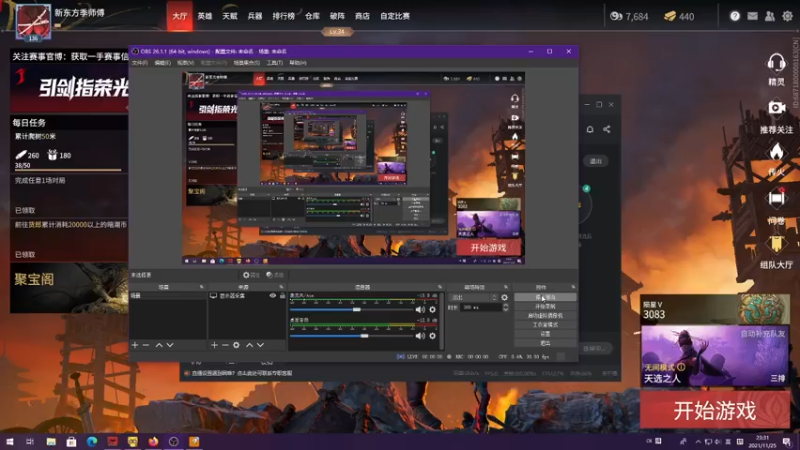Viewport: 800px width, 450px height.
Task: Select the 英雄 heroes tab in the game
Action: click(205, 16)
